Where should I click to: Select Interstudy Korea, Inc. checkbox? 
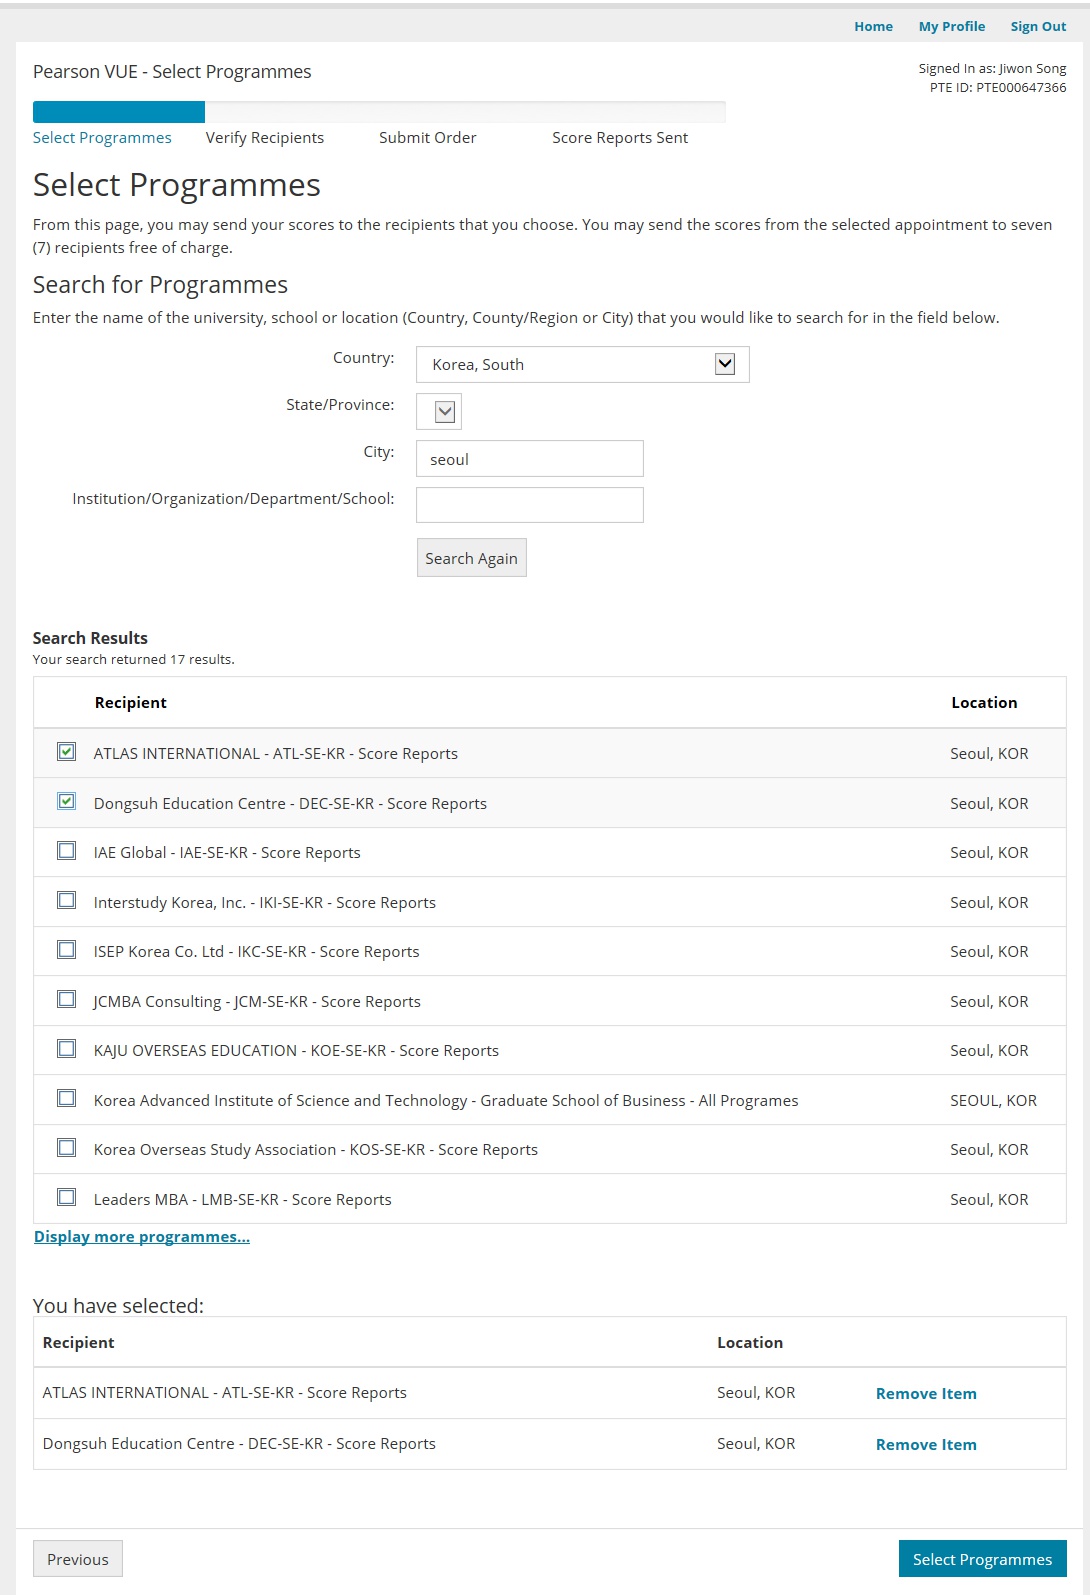pos(66,901)
